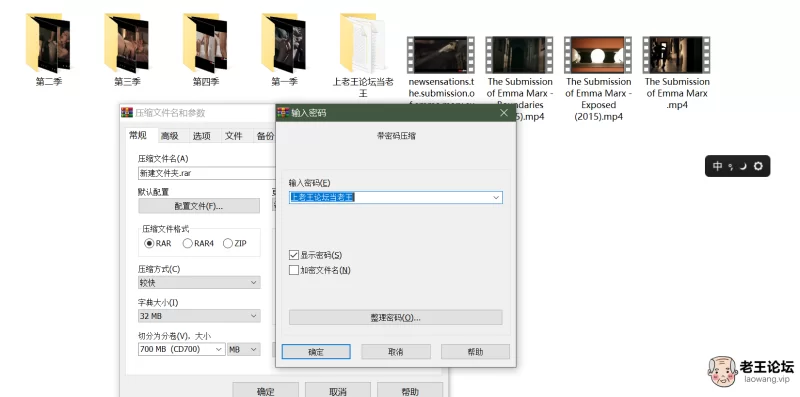Click the 第一季 folder name label
The height and width of the screenshot is (397, 800).
click(x=284, y=82)
